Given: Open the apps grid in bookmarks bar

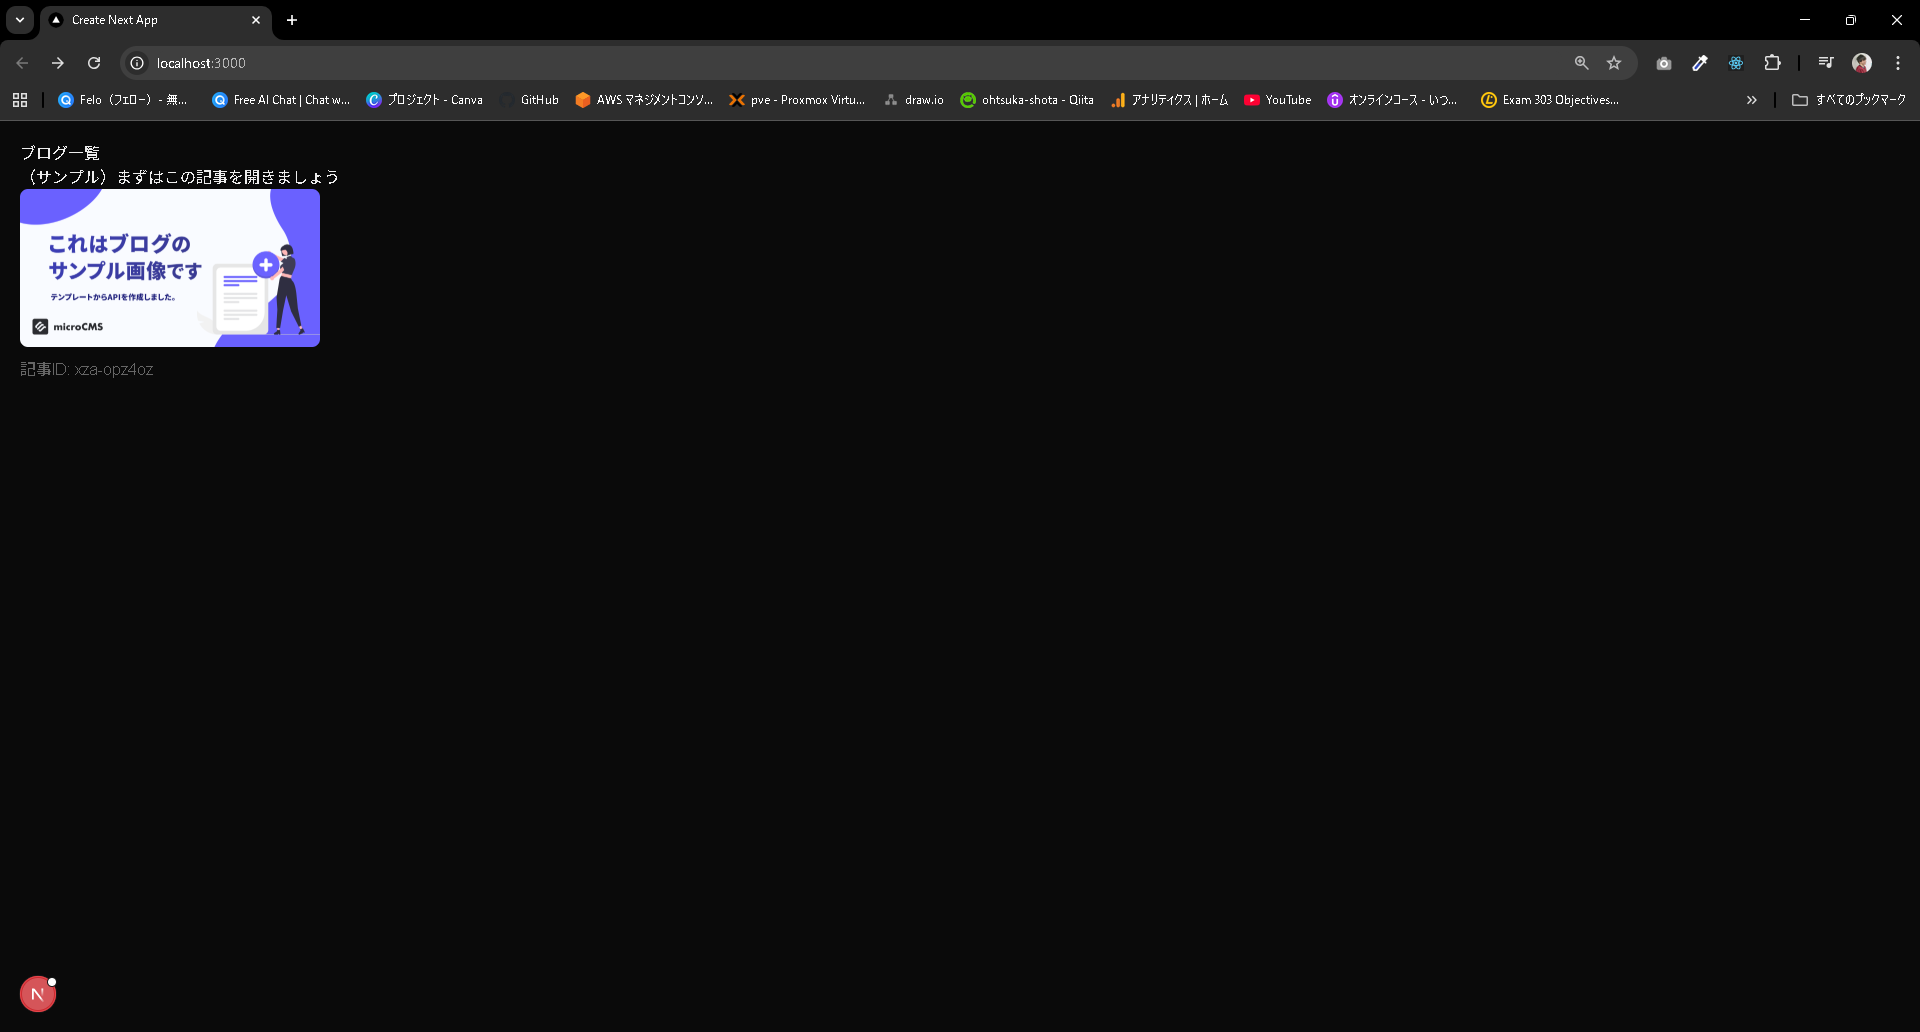Looking at the screenshot, I should click(20, 100).
